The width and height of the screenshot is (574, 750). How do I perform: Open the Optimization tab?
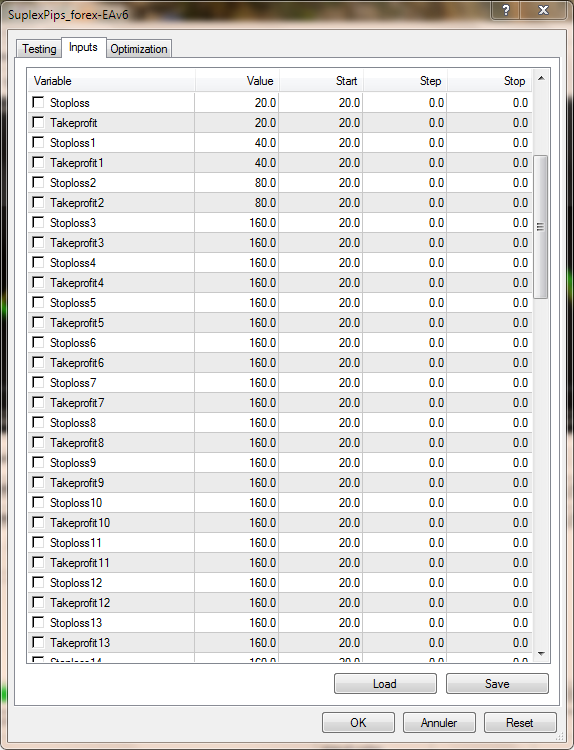[x=139, y=49]
